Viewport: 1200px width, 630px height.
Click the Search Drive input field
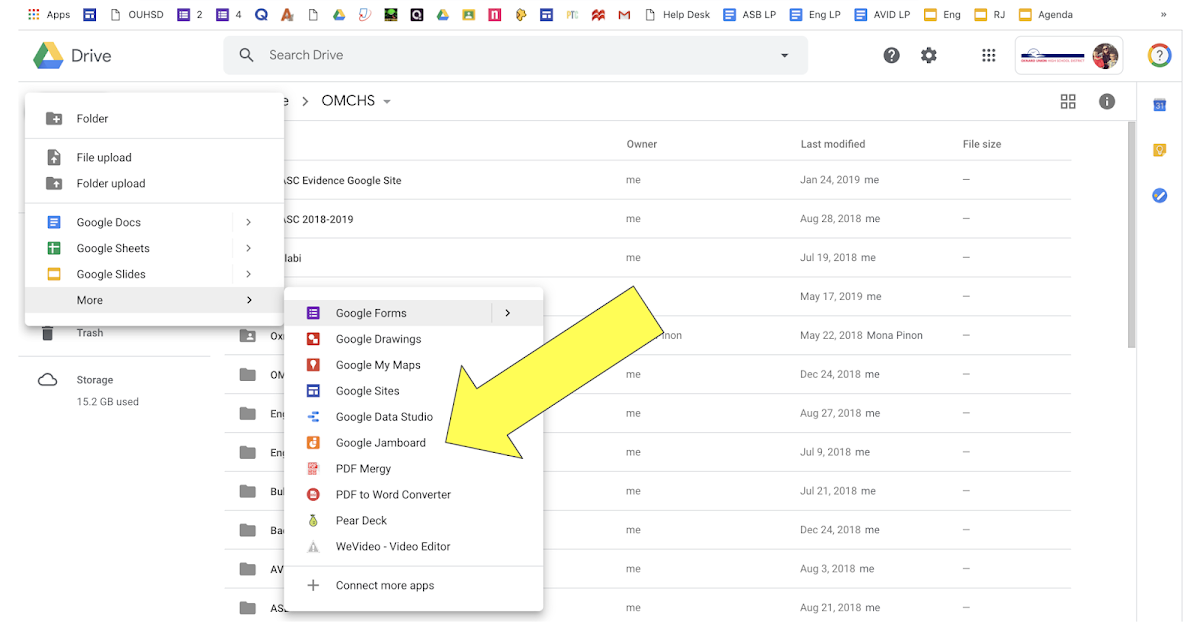(x=515, y=55)
